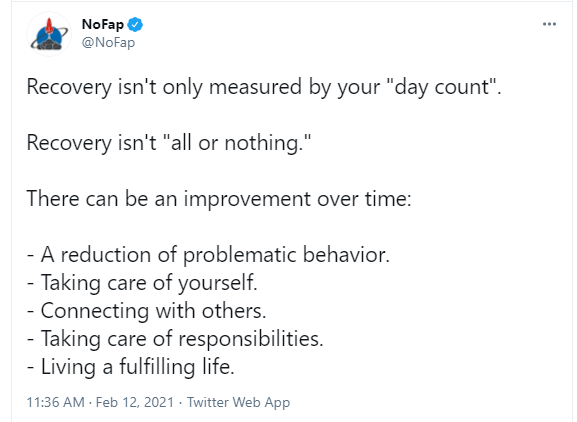Viewport: 577px width, 422px height.
Task: Open the Twitter Web App source link
Action: (x=238, y=402)
